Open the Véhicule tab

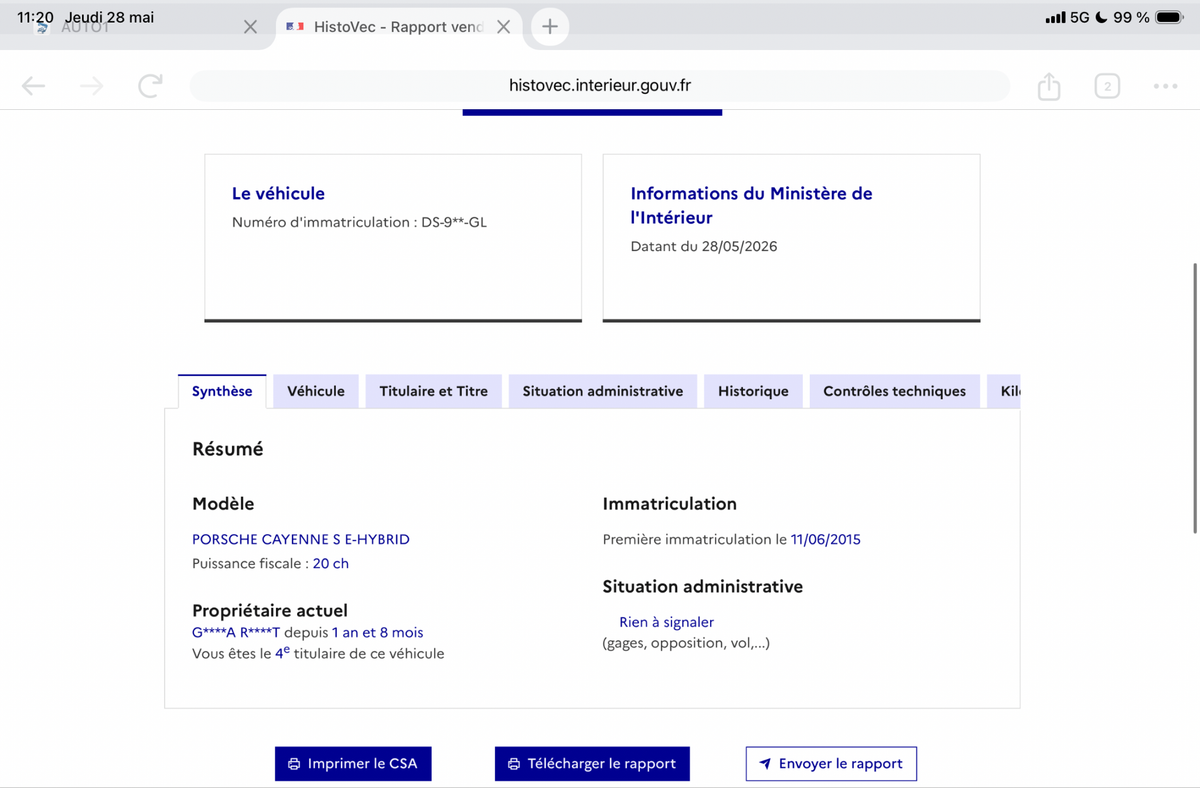(x=316, y=391)
